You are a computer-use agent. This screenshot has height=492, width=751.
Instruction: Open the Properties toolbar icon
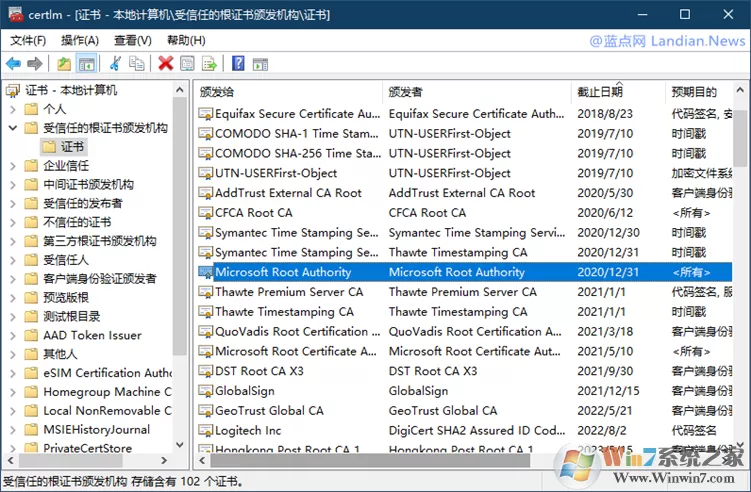[187, 63]
